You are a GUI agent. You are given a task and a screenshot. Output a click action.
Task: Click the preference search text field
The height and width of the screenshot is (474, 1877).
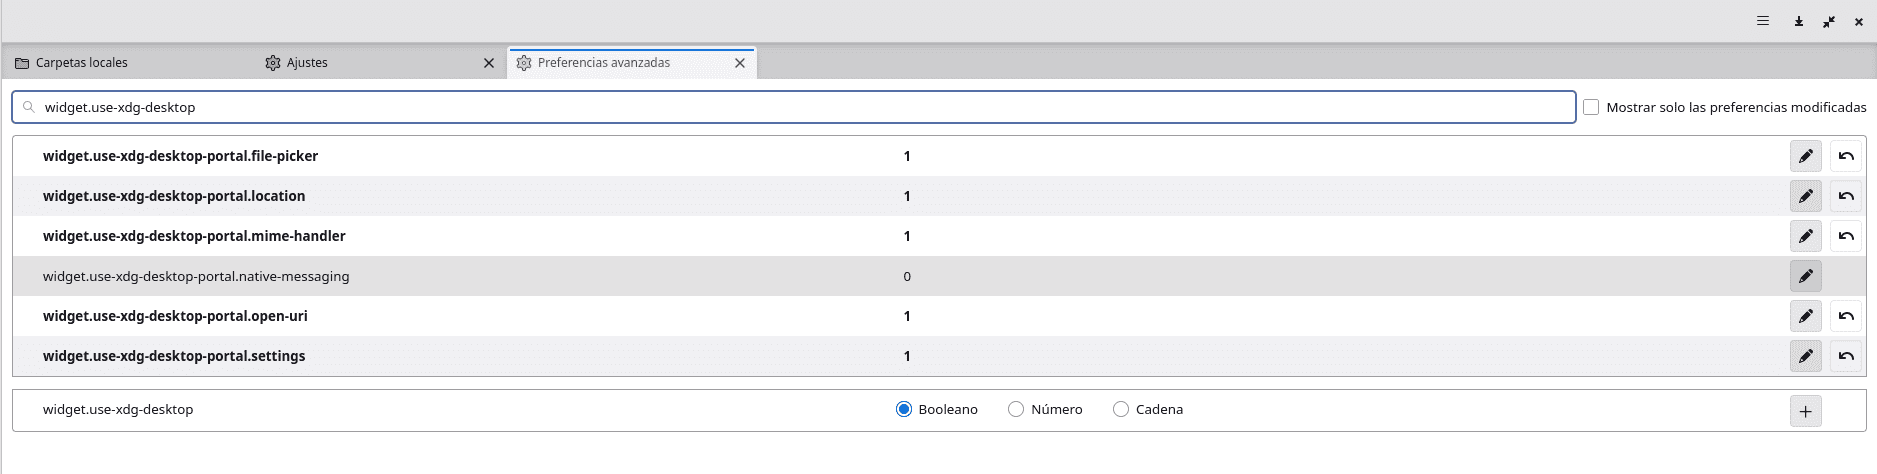(800, 107)
